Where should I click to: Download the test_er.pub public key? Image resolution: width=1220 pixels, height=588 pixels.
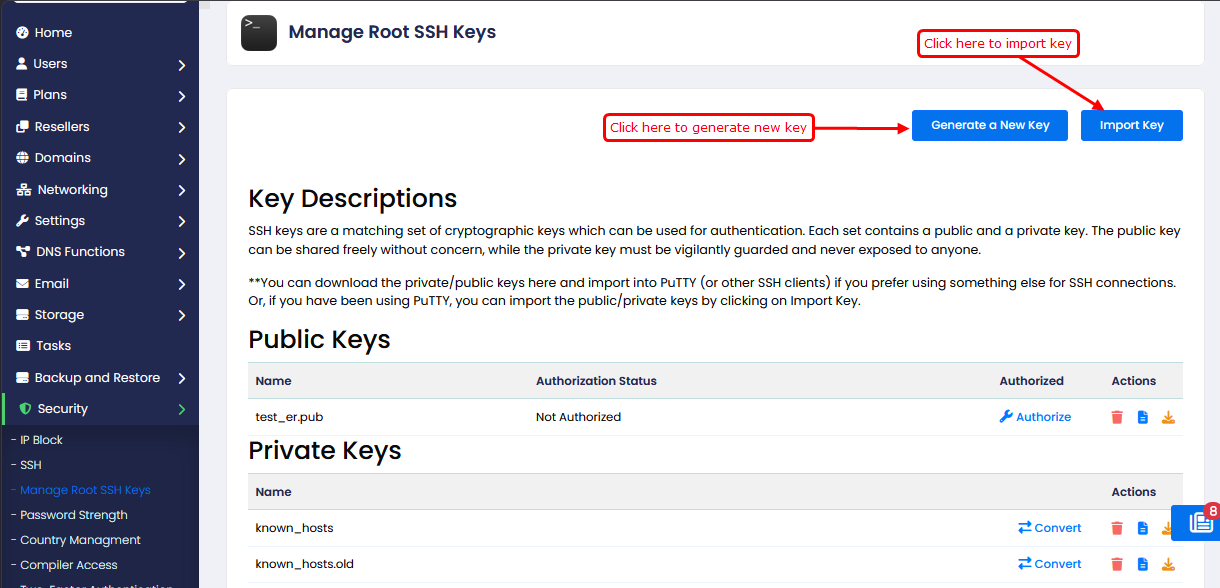(x=1168, y=417)
